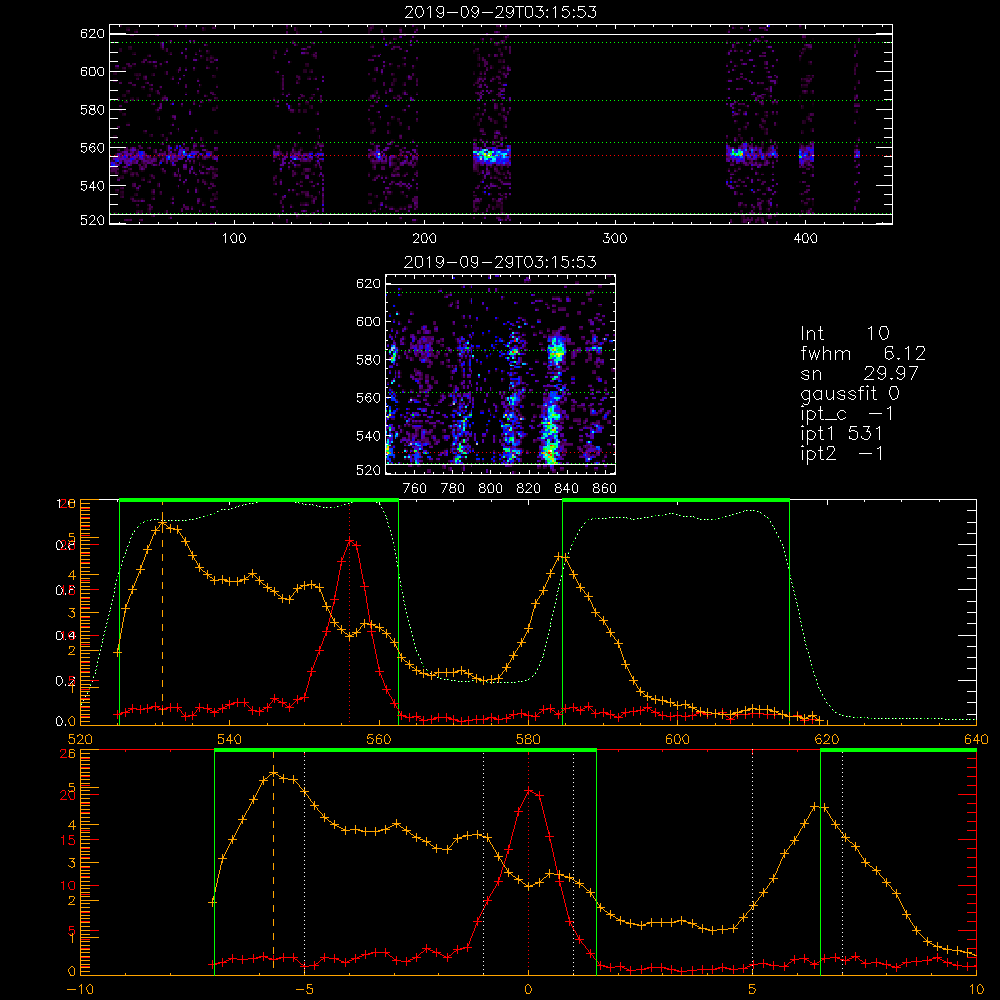Viewport: 1000px width, 1000px height.
Task: Click the red curve peak in the third plot
Action: click(x=350, y=541)
